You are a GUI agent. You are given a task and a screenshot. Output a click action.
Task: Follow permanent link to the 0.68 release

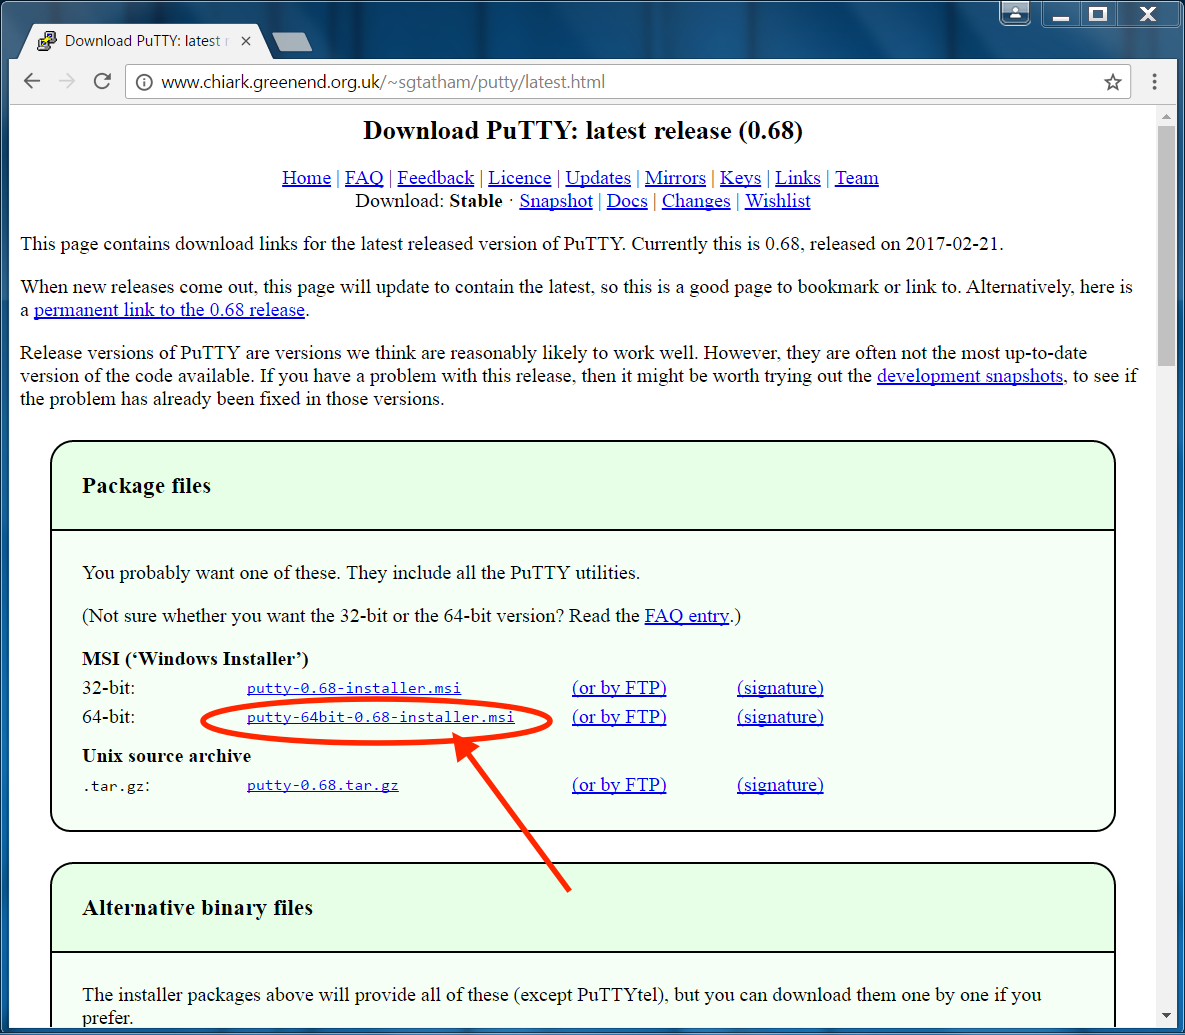point(169,310)
